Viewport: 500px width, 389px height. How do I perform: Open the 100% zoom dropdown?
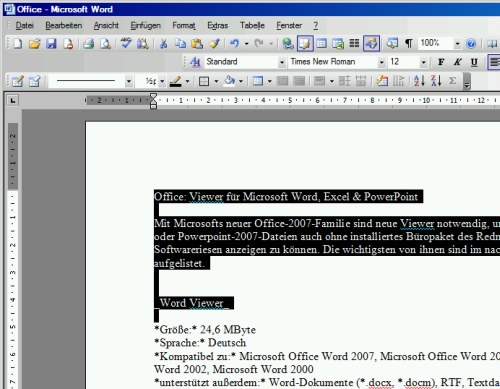457,44
